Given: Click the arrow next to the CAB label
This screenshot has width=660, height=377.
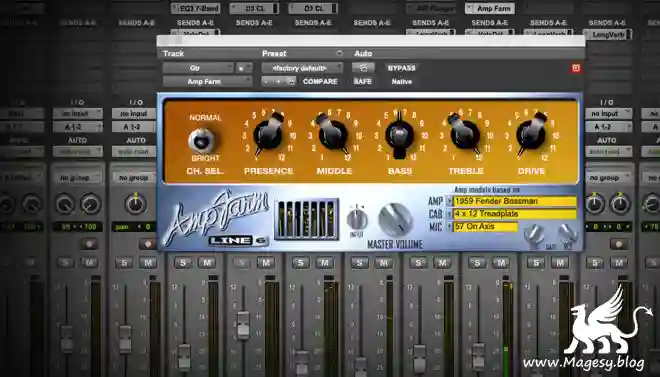Looking at the screenshot, I should click(450, 214).
